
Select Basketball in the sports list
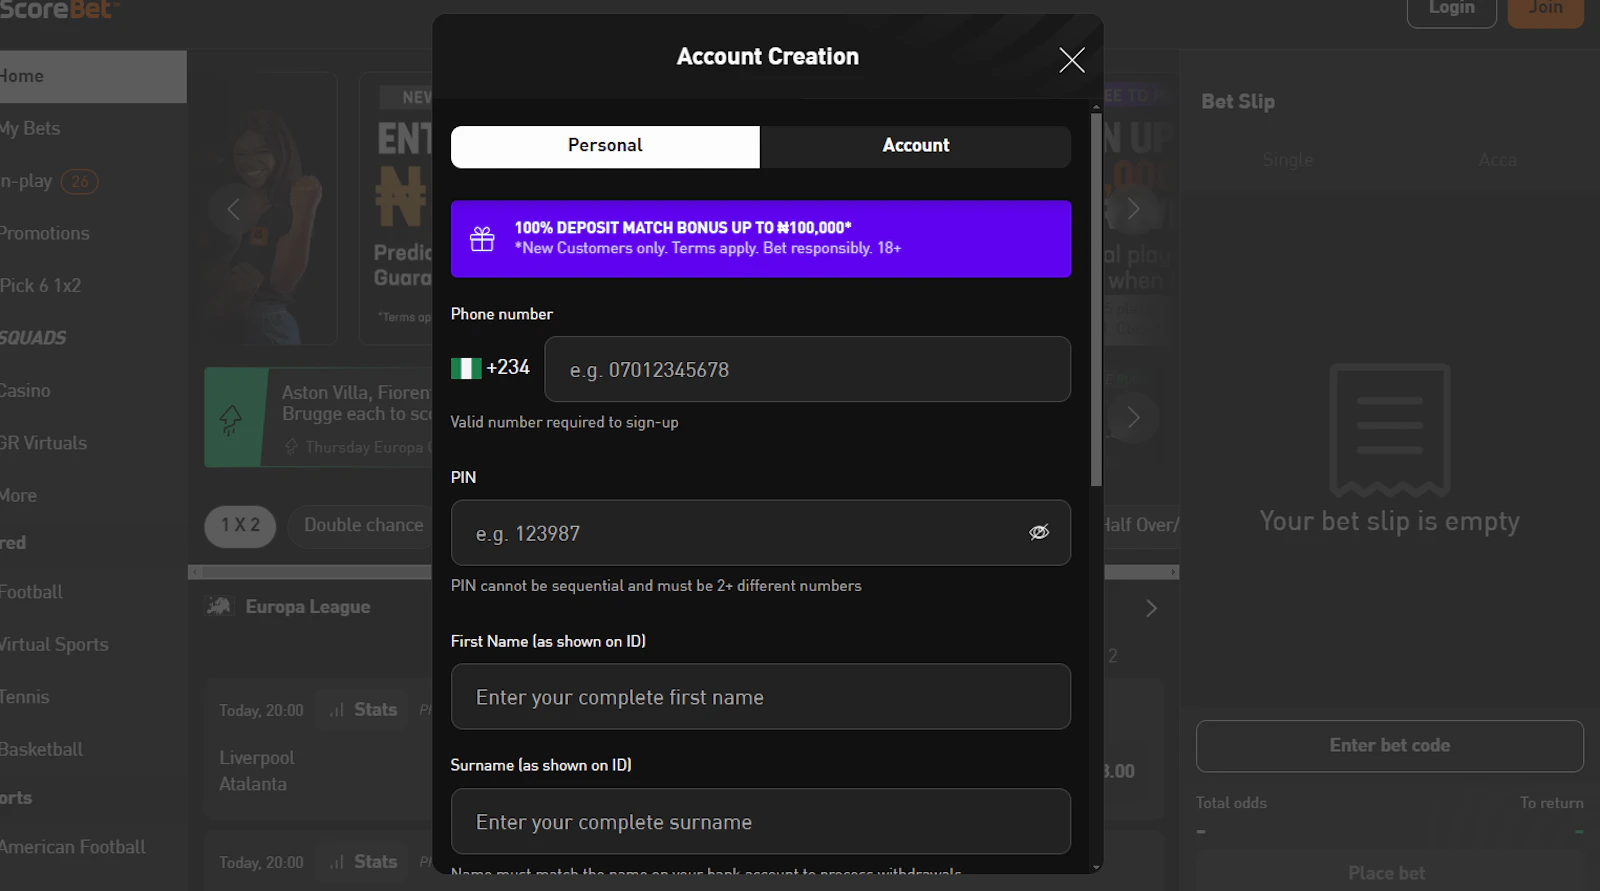(x=41, y=749)
